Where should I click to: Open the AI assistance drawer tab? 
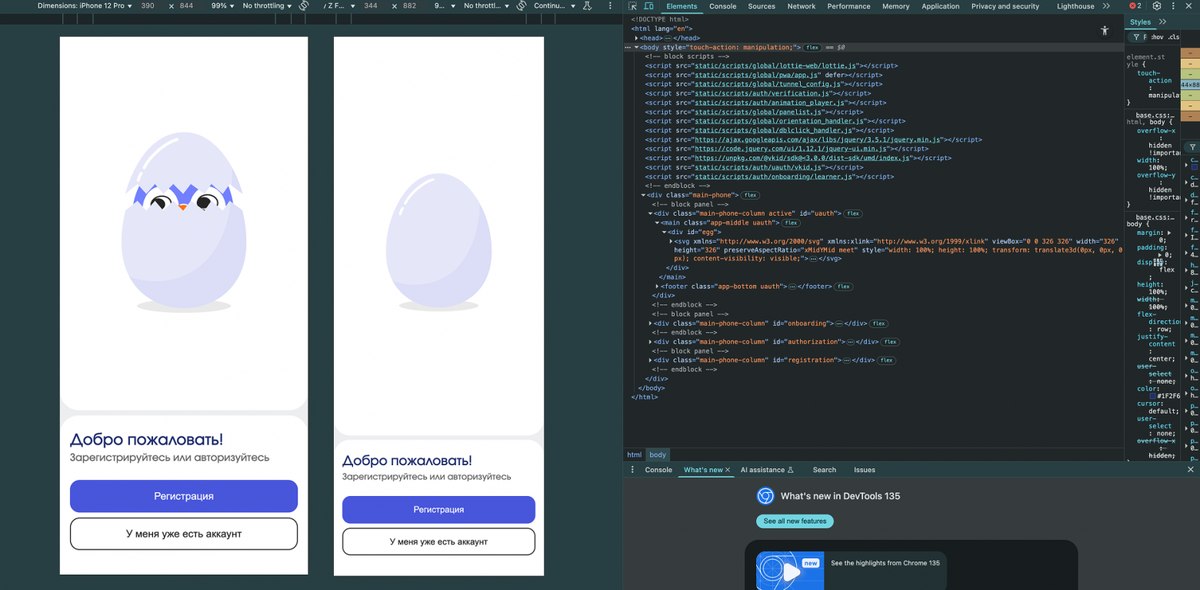click(767, 470)
